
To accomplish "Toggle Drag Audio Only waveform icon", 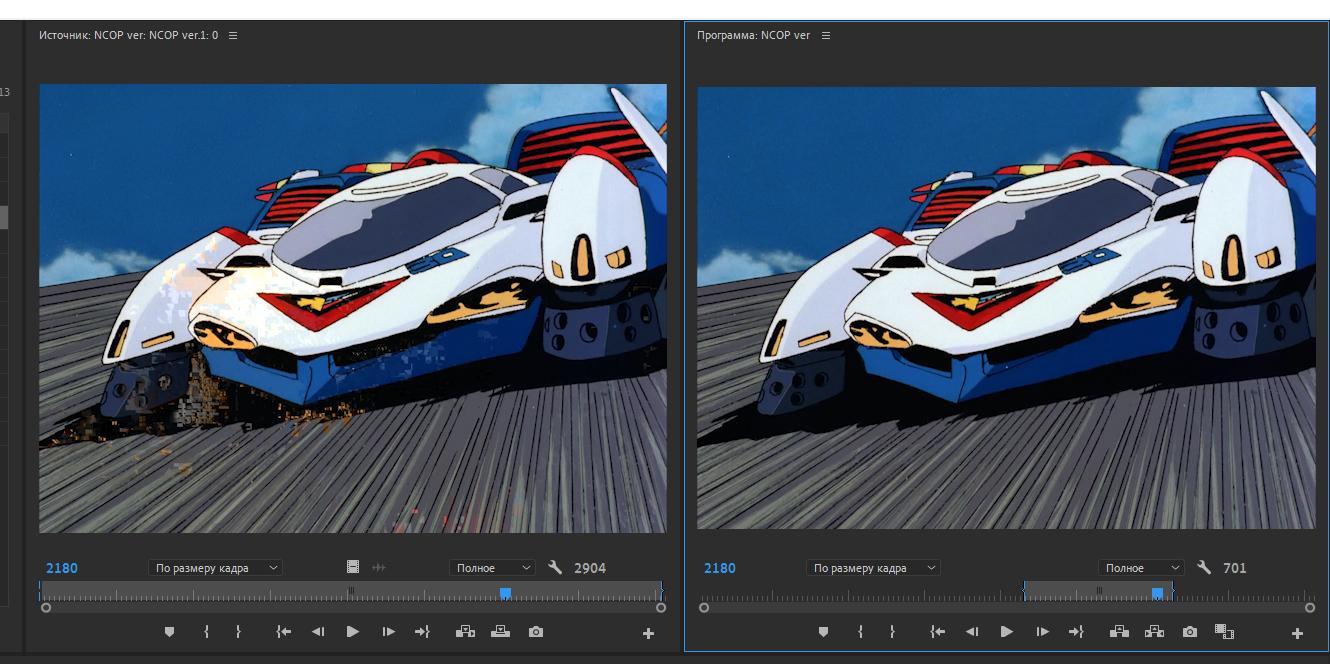I will click(379, 567).
